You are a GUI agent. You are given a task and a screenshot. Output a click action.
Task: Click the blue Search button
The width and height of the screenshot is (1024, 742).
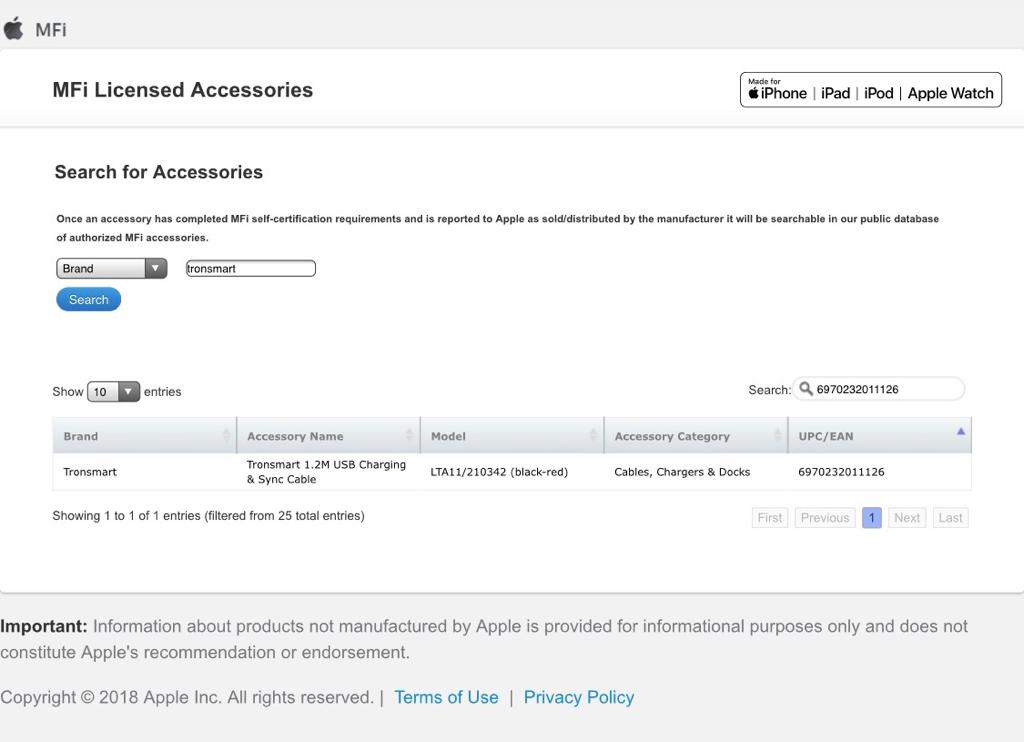click(89, 299)
